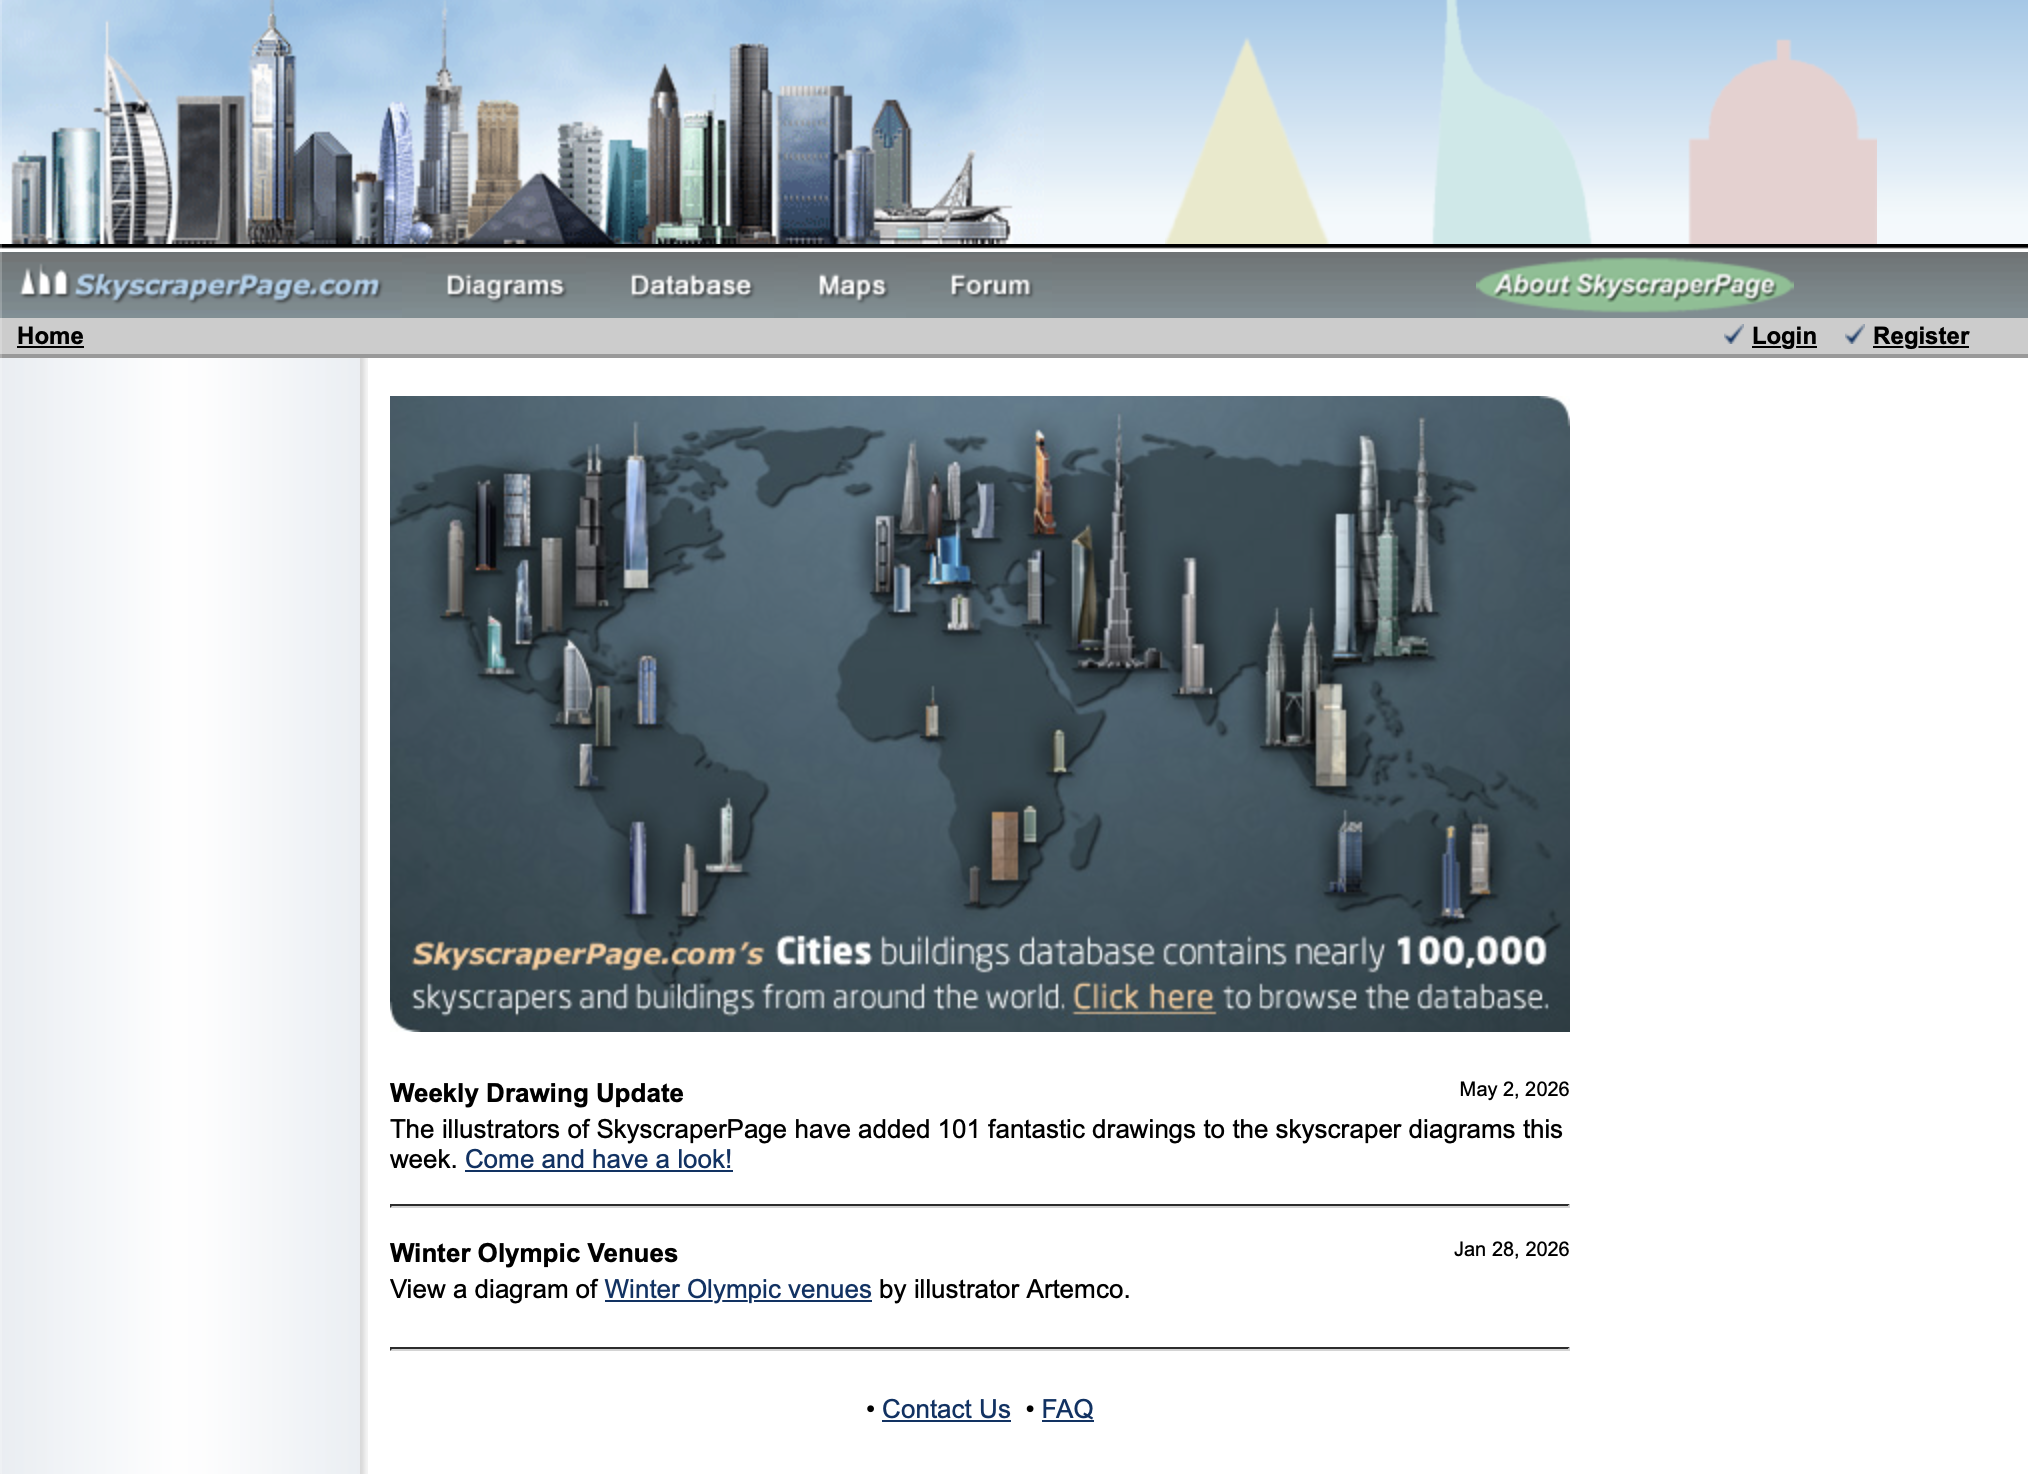
Task: Click the Contact Us footer link
Action: click(x=946, y=1409)
